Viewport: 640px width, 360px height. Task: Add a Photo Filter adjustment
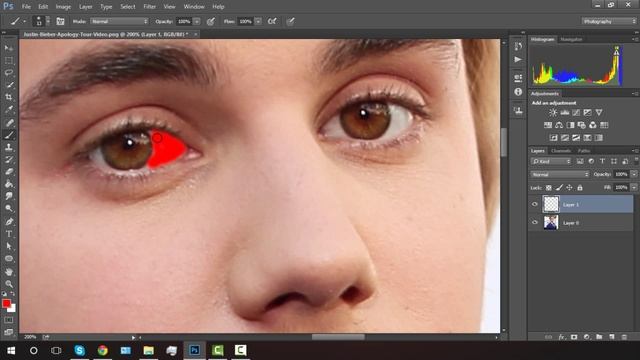582,125
